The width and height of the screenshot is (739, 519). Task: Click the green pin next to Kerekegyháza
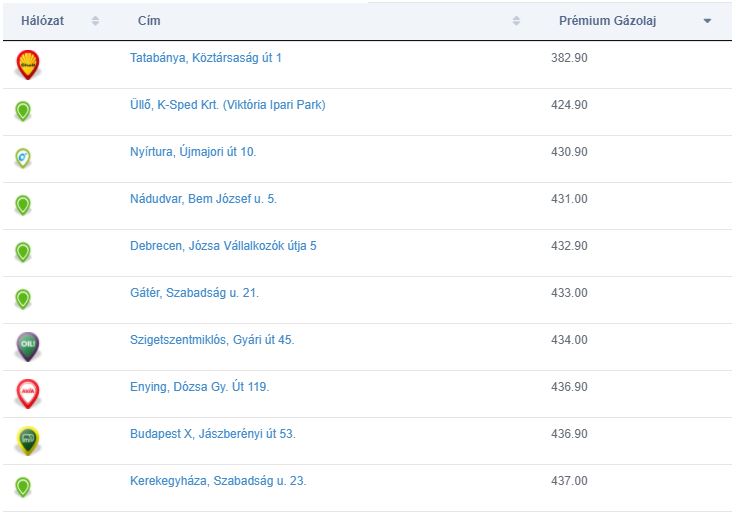point(23,487)
